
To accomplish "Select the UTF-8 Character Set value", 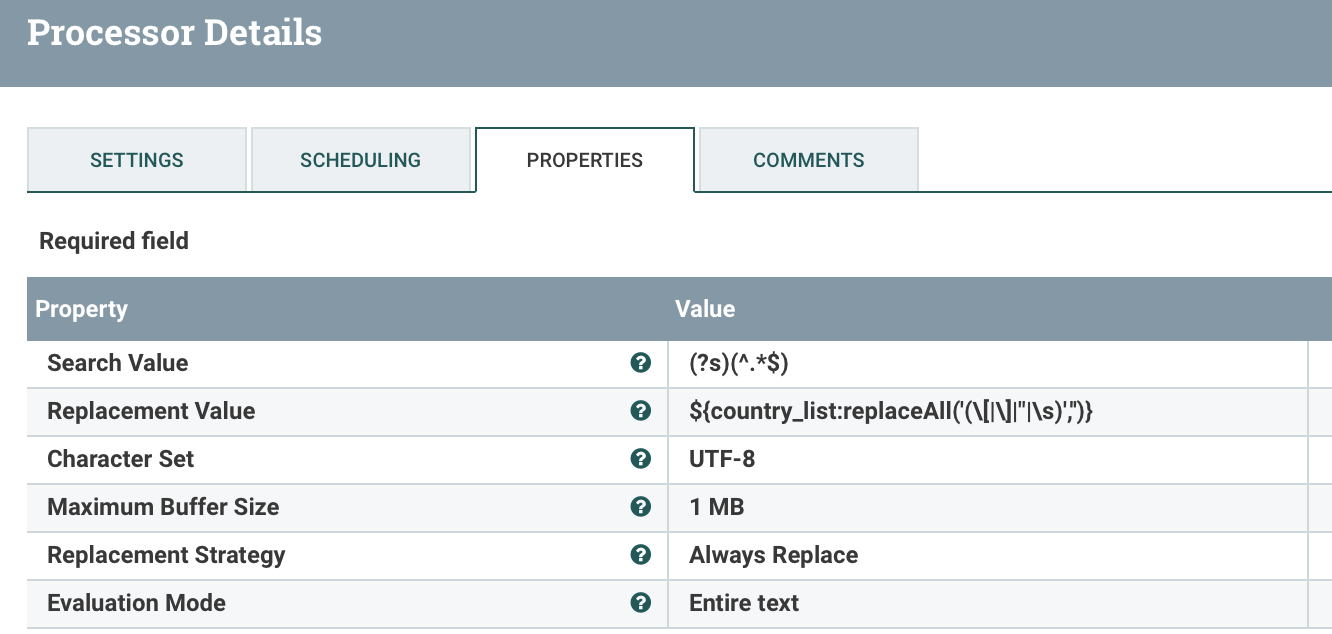I will [x=722, y=459].
